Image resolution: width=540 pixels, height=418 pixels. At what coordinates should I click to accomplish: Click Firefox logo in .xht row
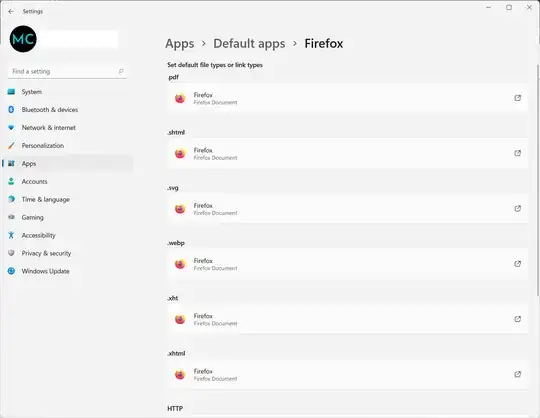tap(180, 320)
